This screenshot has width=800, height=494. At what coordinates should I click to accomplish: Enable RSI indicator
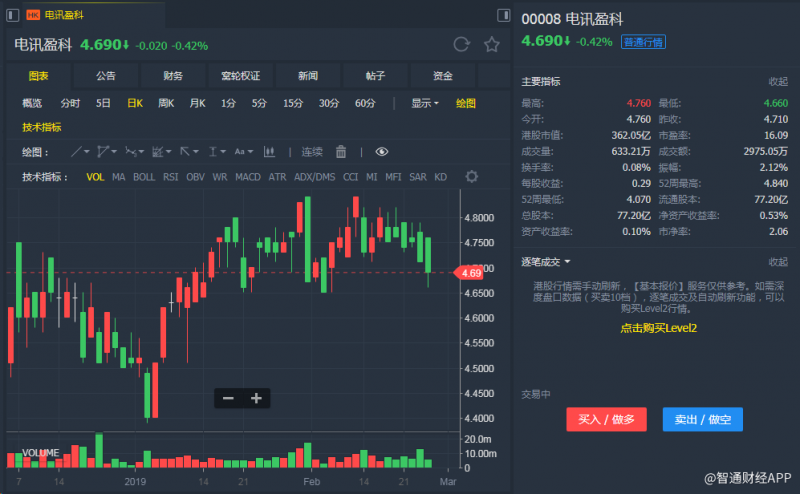point(170,177)
